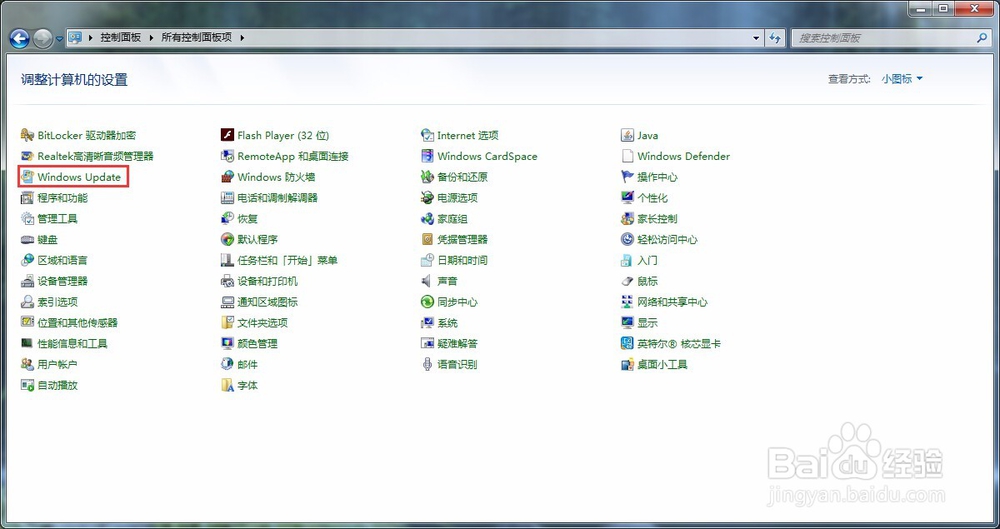Go back with the blue Back button

click(x=19, y=39)
